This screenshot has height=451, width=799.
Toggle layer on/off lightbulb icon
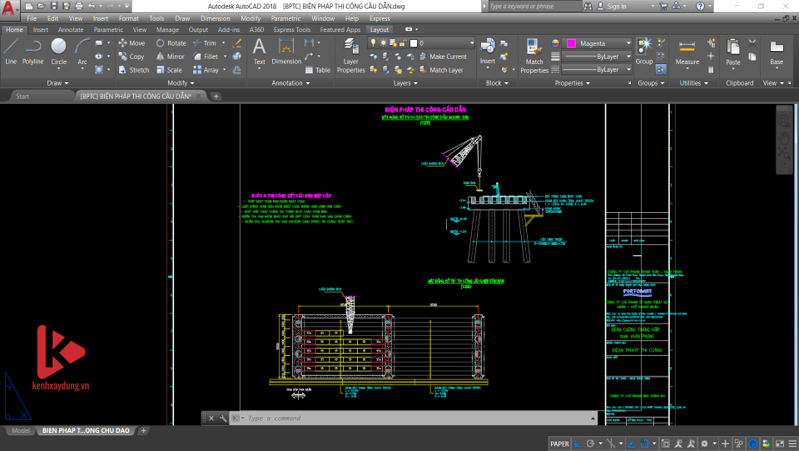(373, 43)
